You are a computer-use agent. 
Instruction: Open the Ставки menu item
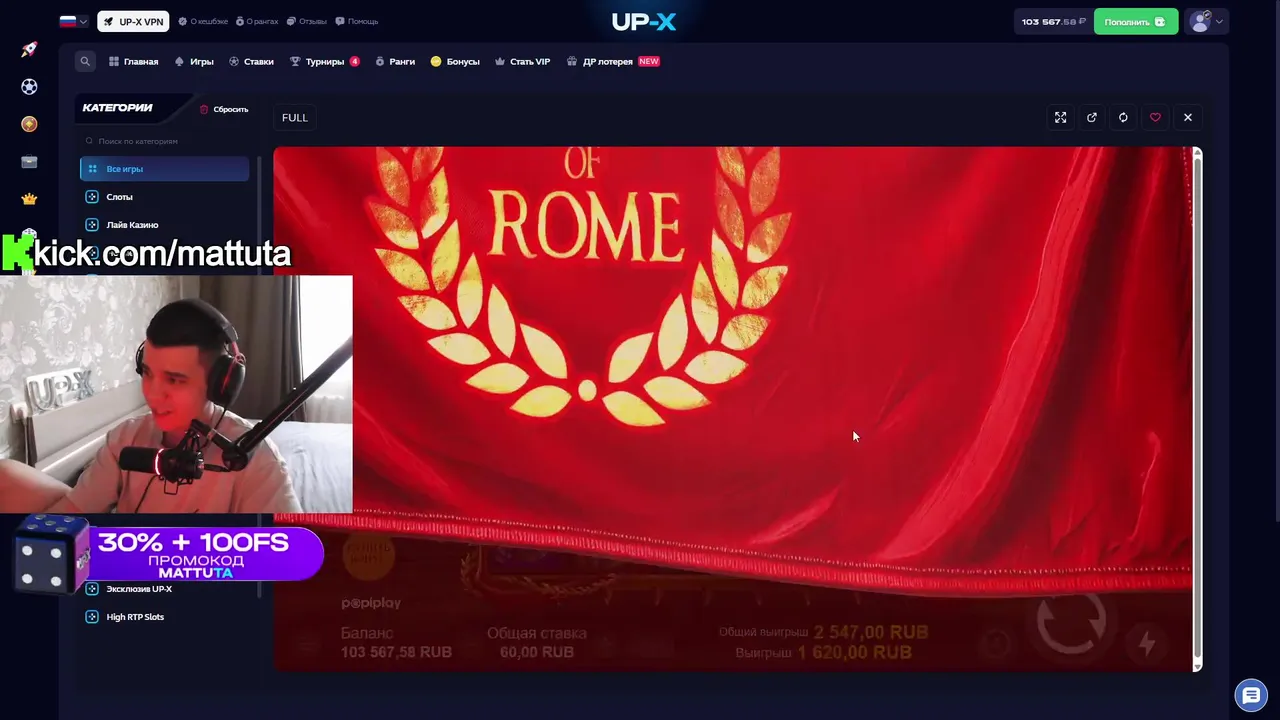tap(251, 61)
